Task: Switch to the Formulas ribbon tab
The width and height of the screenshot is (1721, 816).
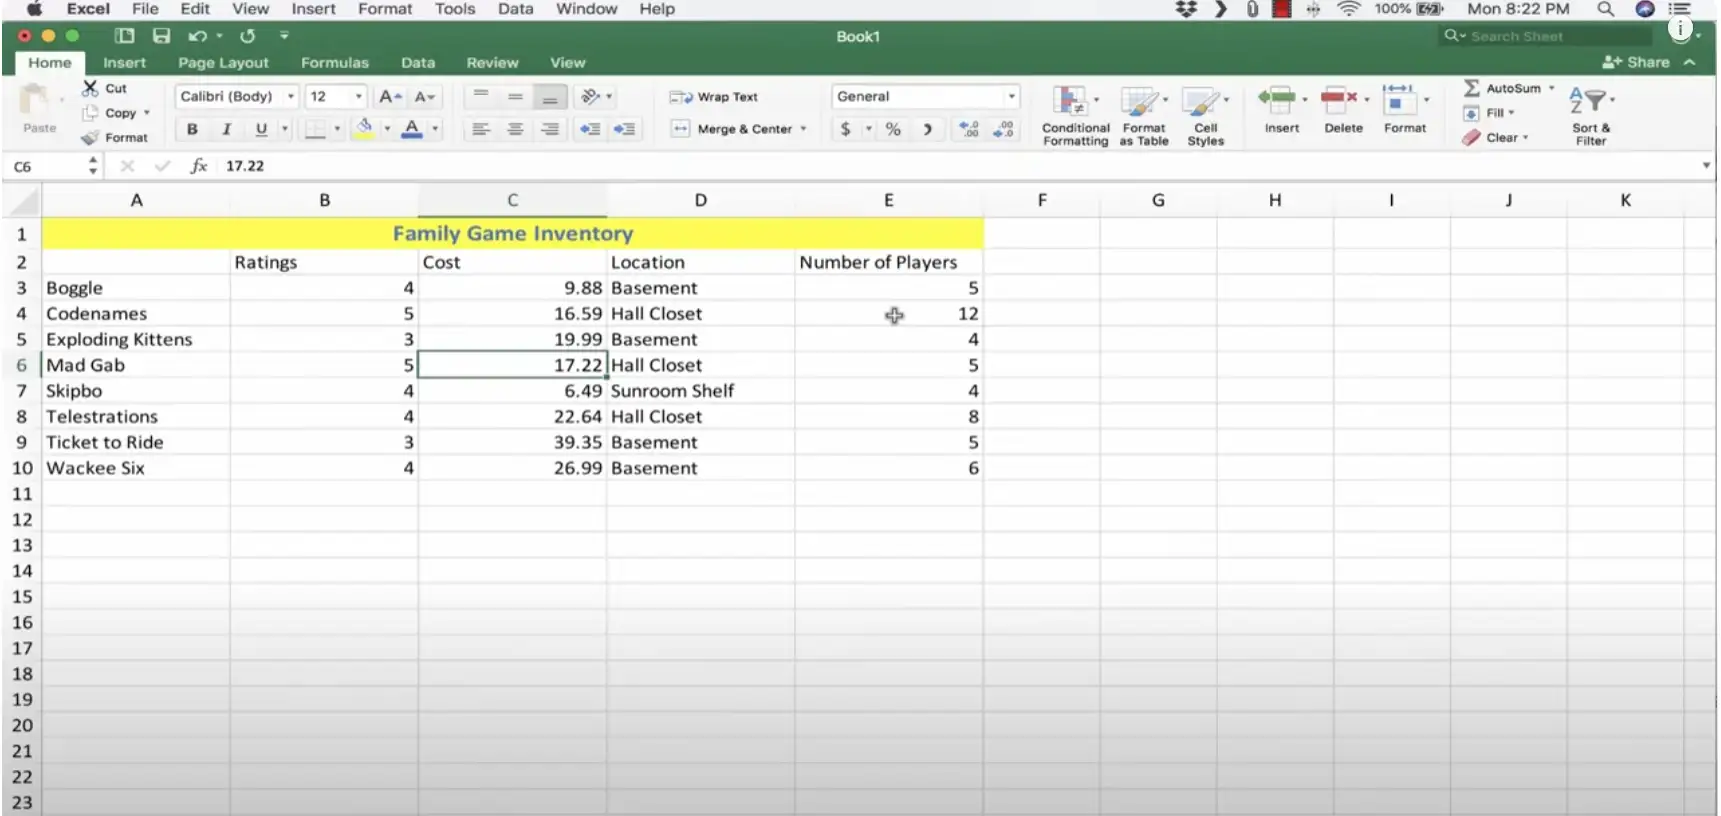Action: pyautogui.click(x=334, y=62)
